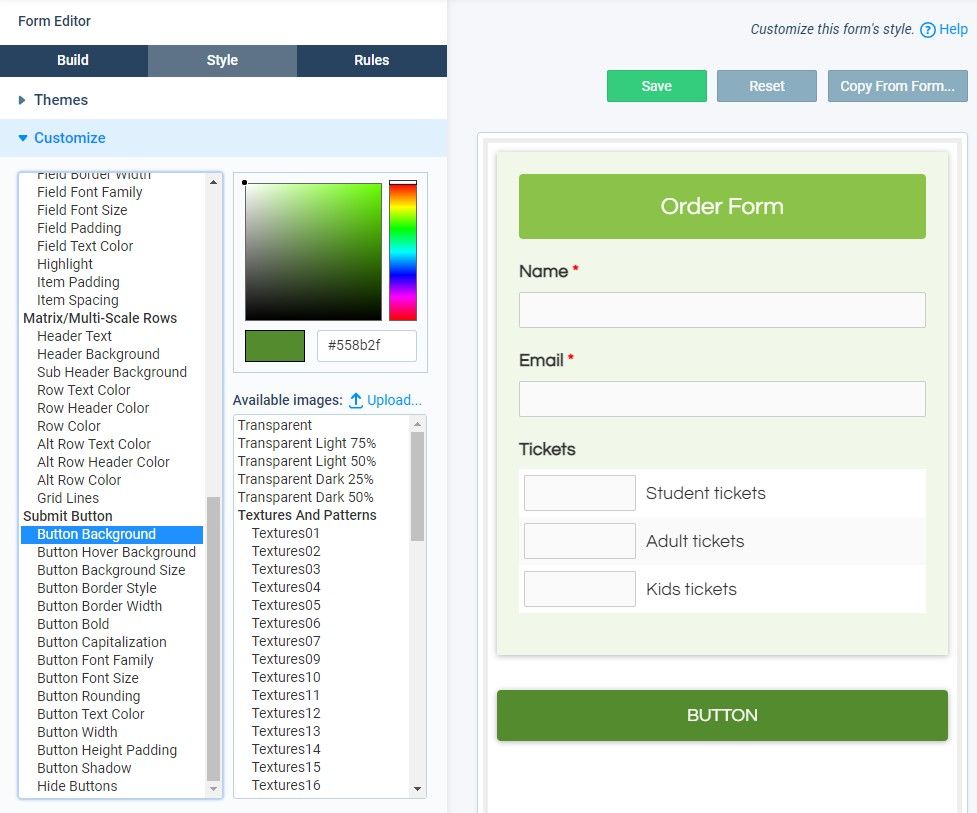Click the images list scroll down arrow
This screenshot has width=977, height=813.
tap(417, 789)
